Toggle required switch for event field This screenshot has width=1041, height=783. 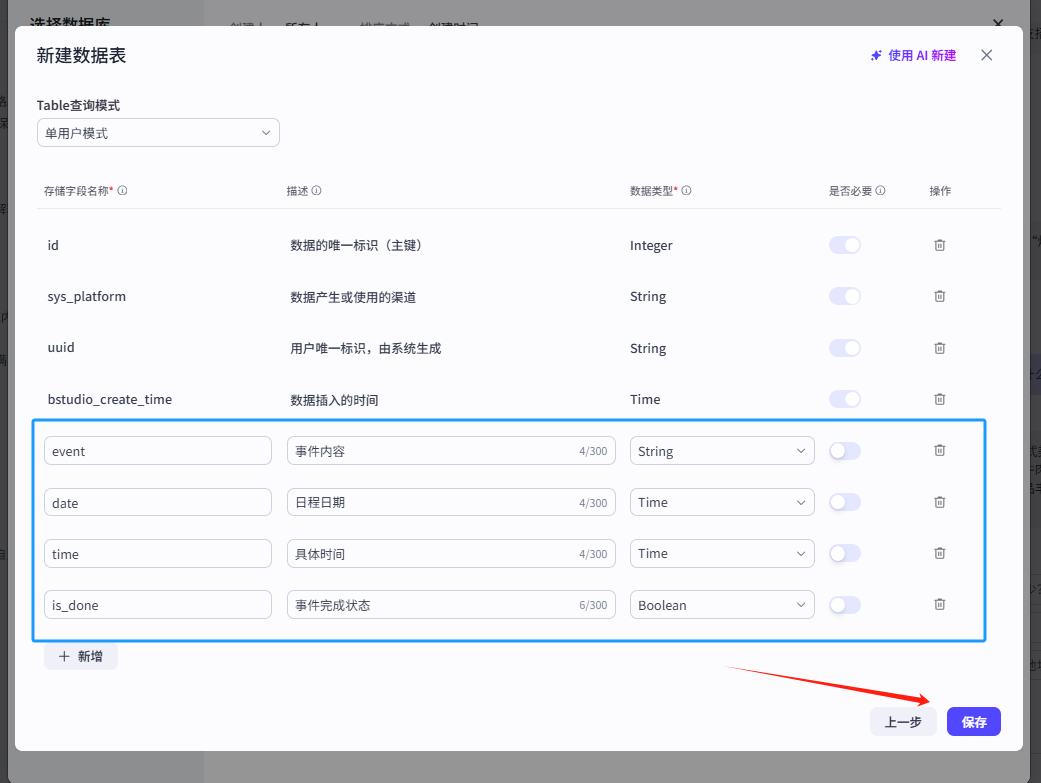click(x=844, y=451)
